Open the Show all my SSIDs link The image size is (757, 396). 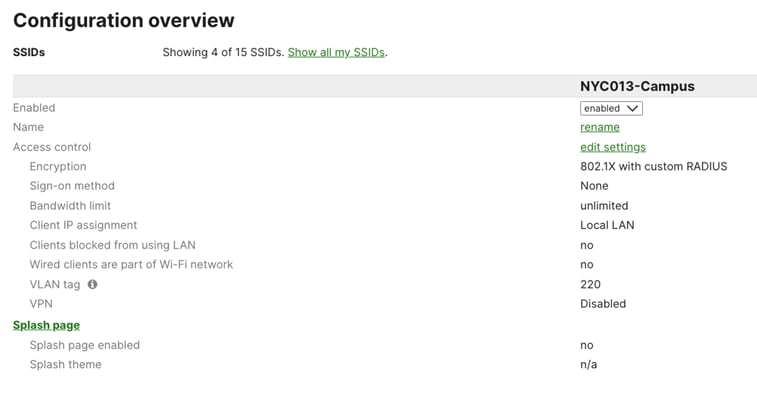tap(336, 52)
